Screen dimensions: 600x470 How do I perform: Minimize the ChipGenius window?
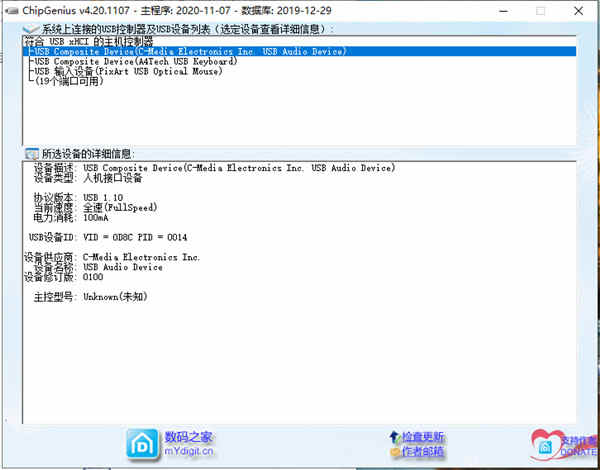(505, 11)
